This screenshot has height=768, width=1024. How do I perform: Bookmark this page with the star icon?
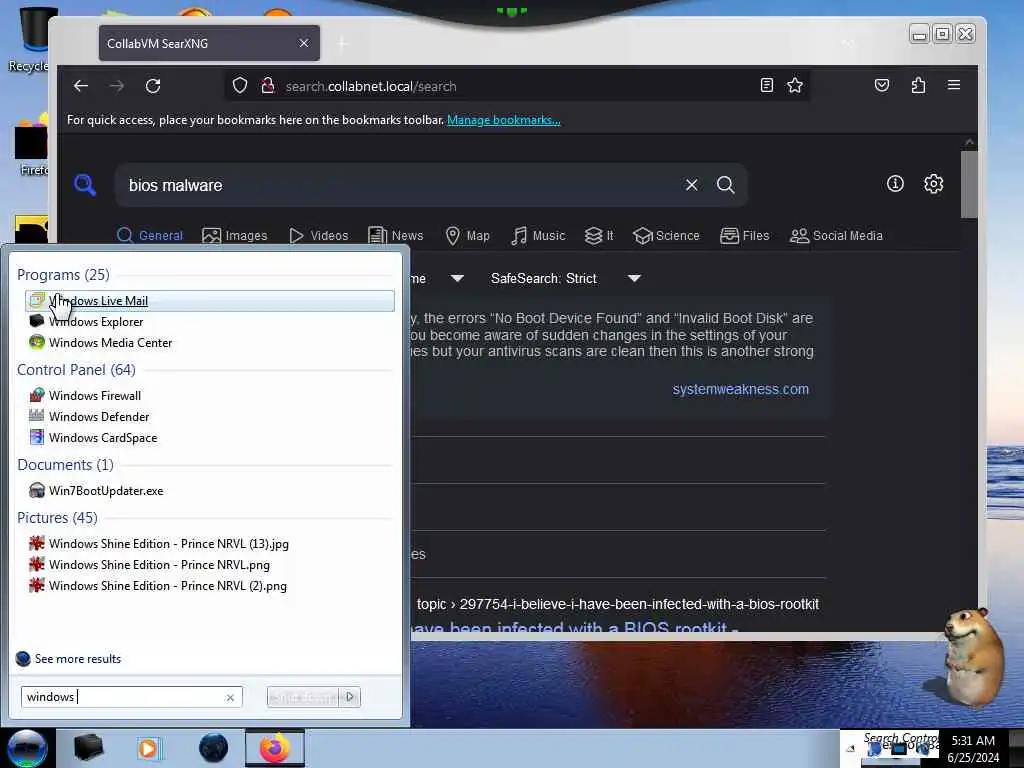(795, 85)
